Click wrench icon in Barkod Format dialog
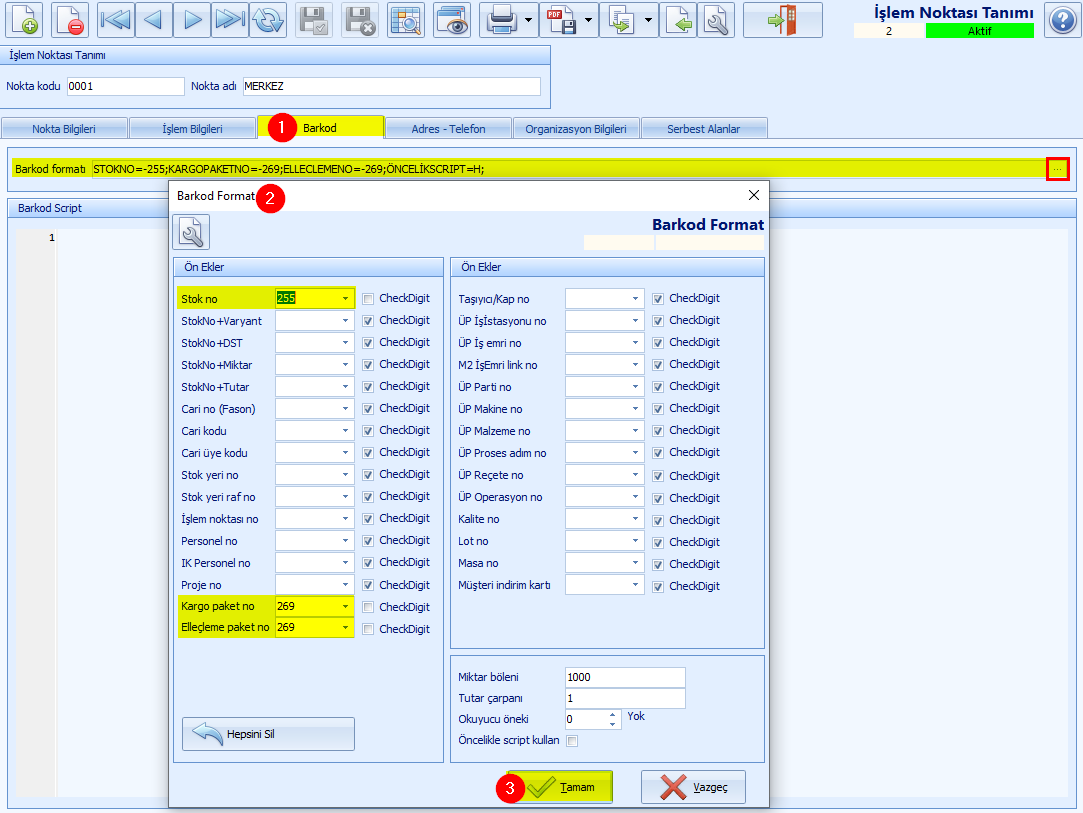 pyautogui.click(x=191, y=233)
